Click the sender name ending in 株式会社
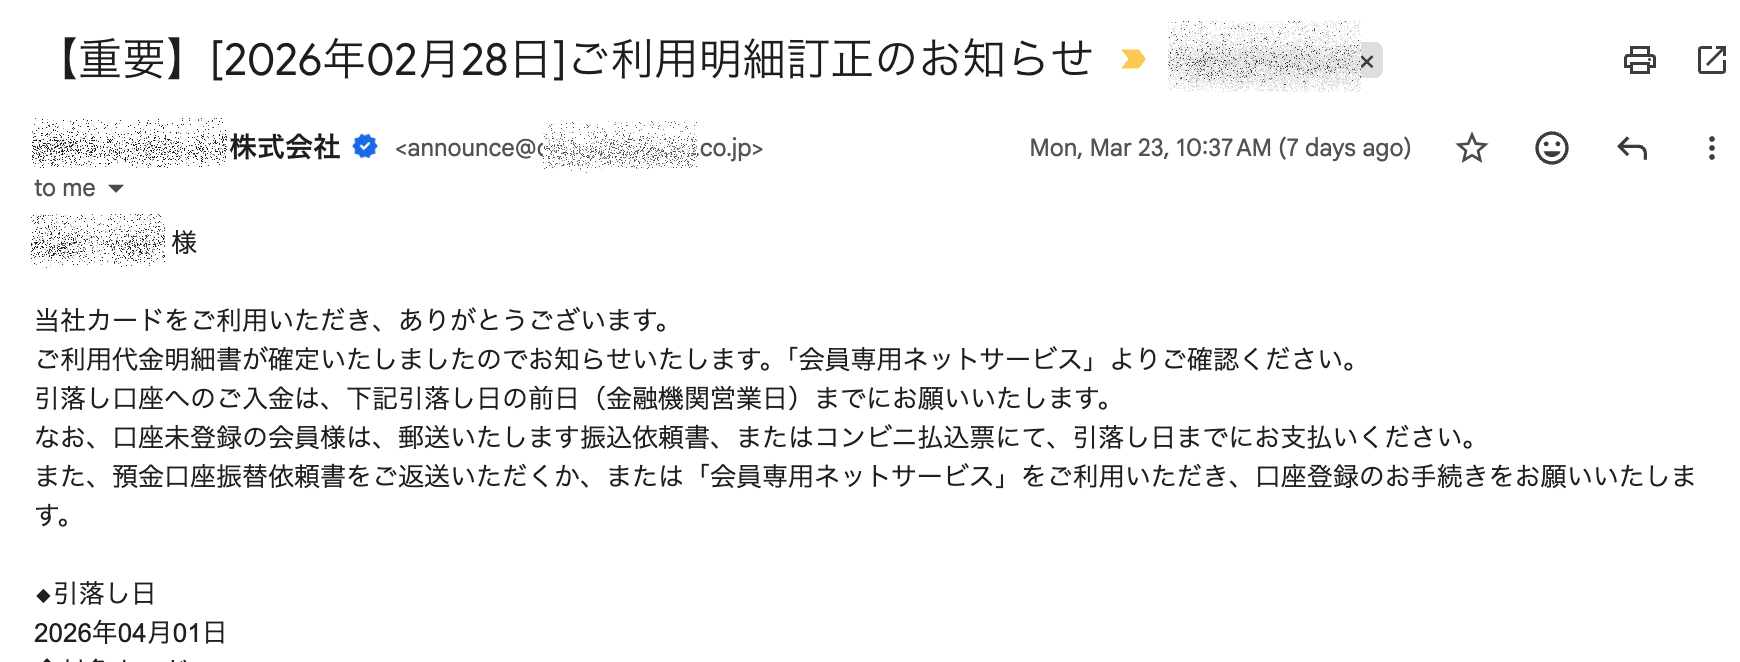Screen dimensions: 1740x662 (x=186, y=148)
